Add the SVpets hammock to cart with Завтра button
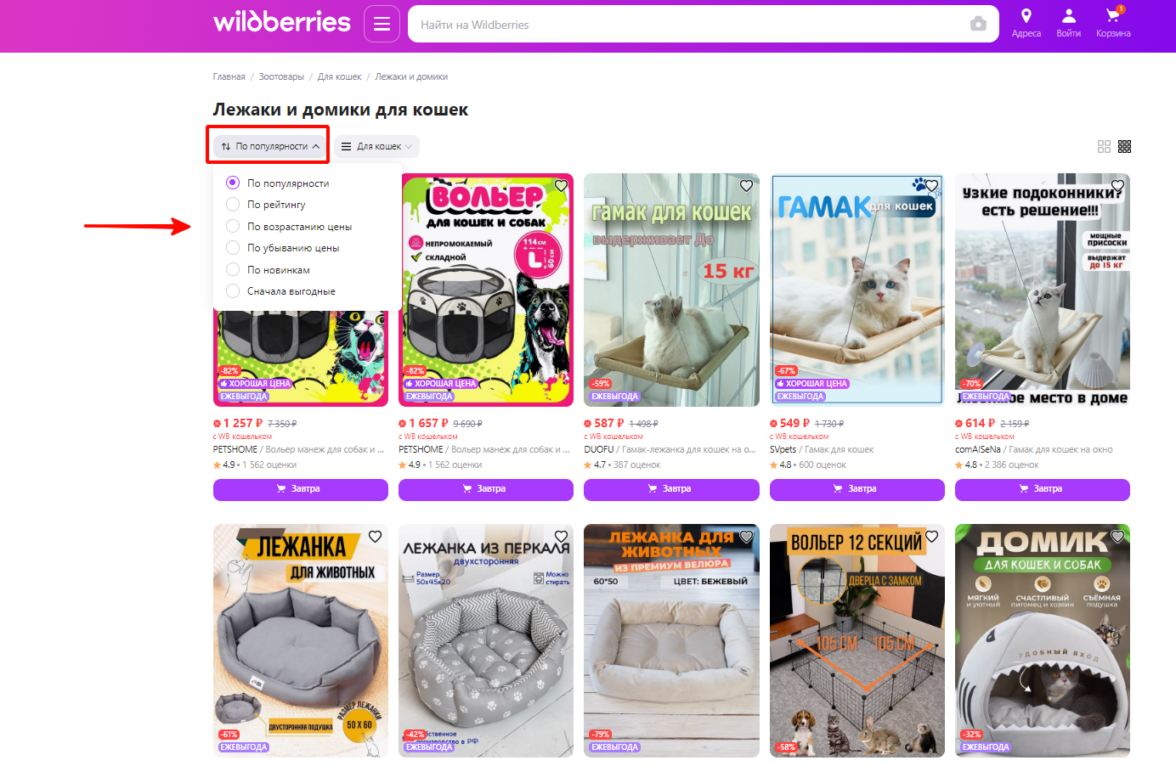This screenshot has height=766, width=1176. [856, 489]
